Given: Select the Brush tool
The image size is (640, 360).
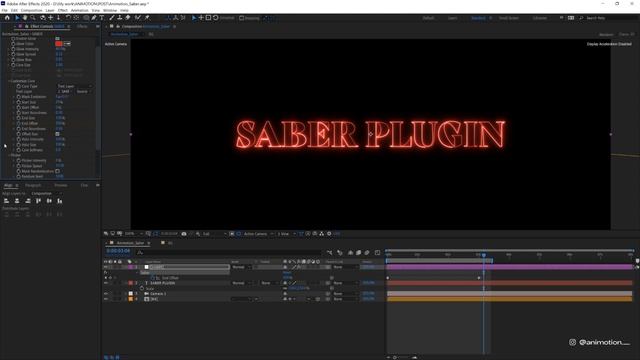Looking at the screenshot, I should click(112, 18).
